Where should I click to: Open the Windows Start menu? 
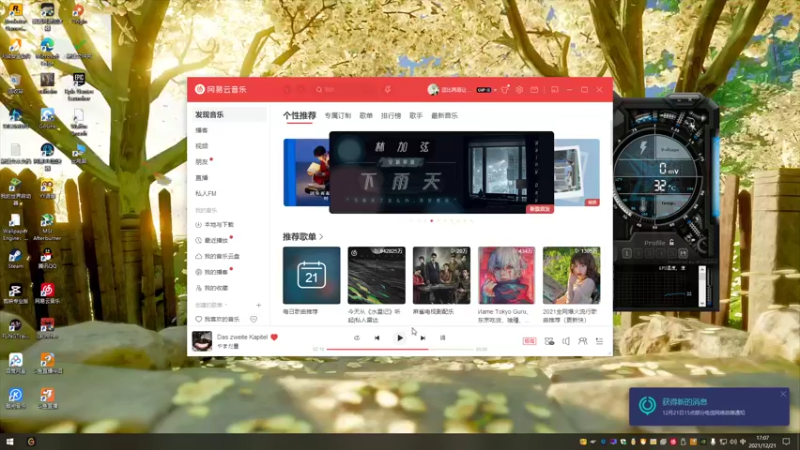click(x=10, y=442)
